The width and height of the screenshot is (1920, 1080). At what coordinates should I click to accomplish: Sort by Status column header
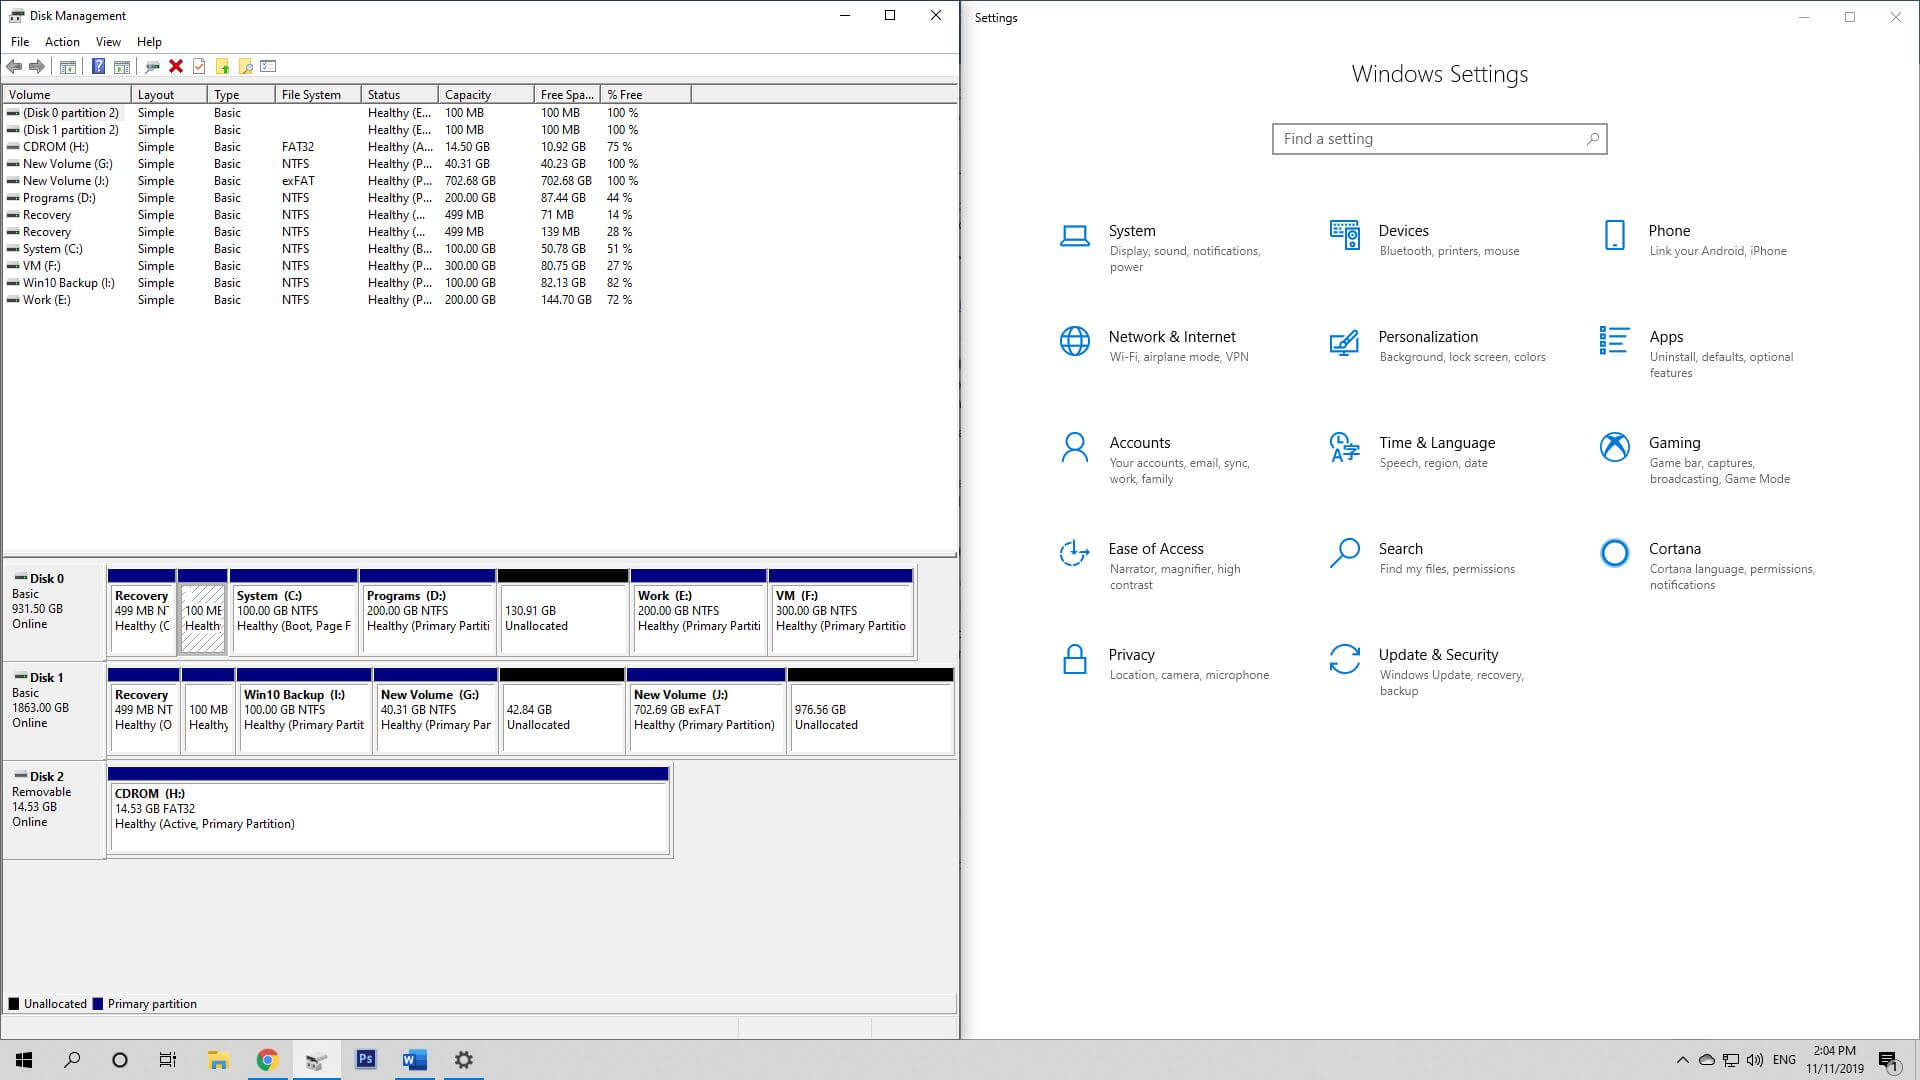(399, 95)
